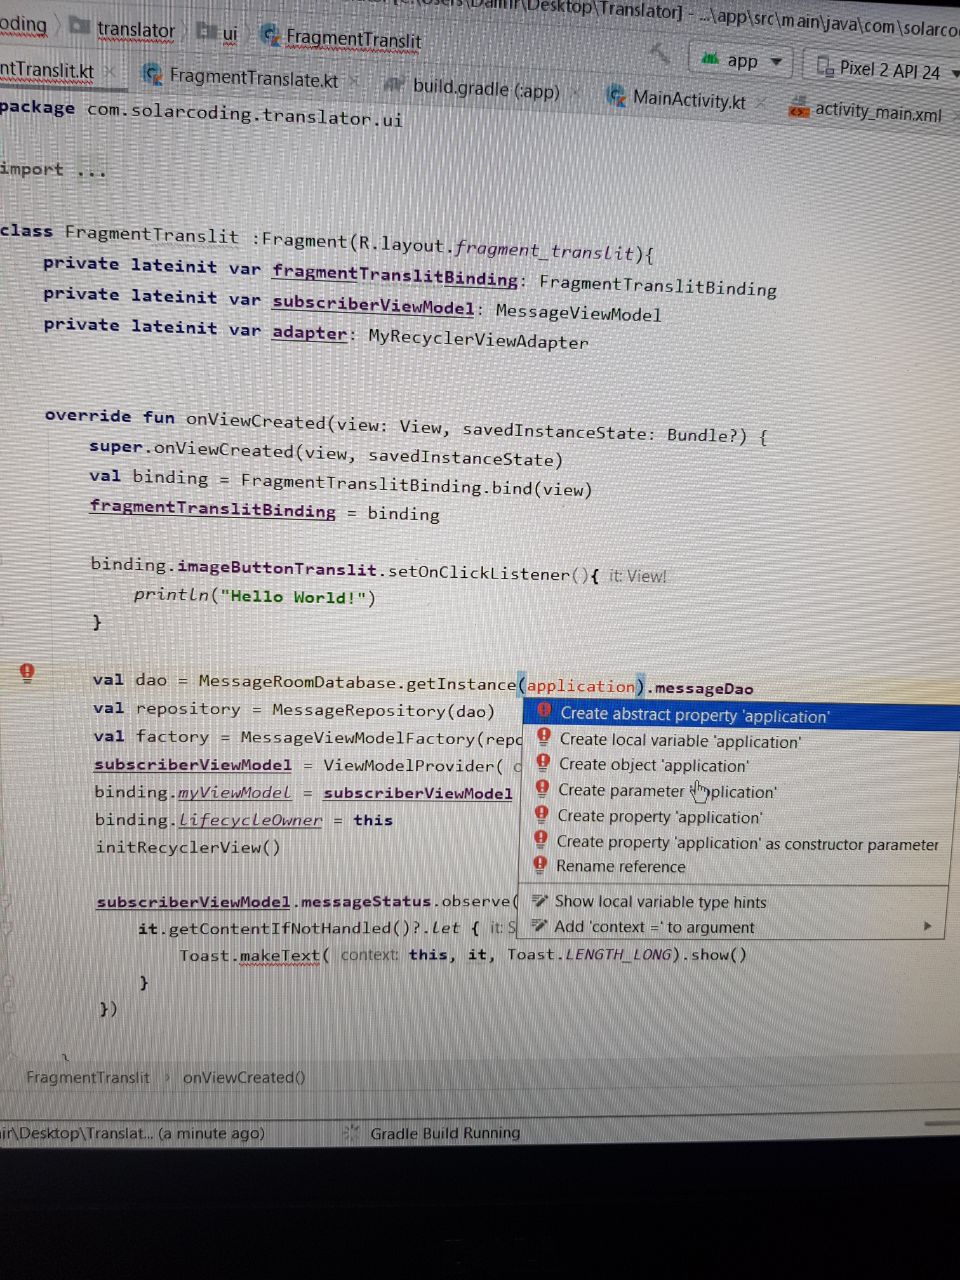Click 'binding.lifecycleOwner' assignment
This screenshot has height=1280, width=960.
click(x=244, y=820)
